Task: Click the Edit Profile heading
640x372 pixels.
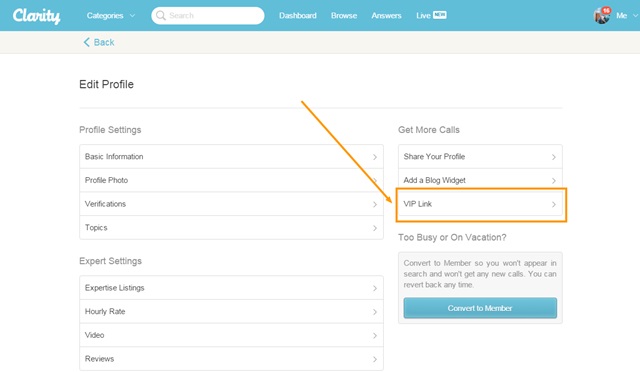Action: coord(106,84)
